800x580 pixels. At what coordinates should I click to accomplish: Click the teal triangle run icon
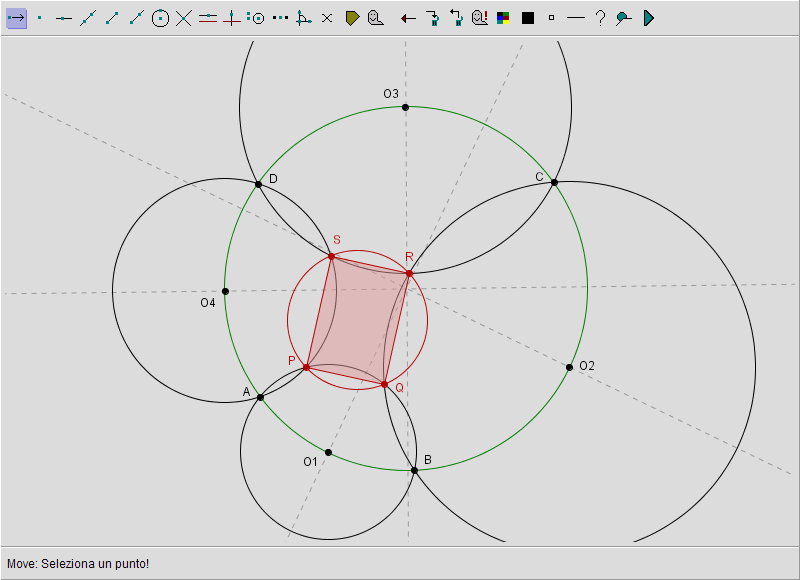click(x=648, y=18)
